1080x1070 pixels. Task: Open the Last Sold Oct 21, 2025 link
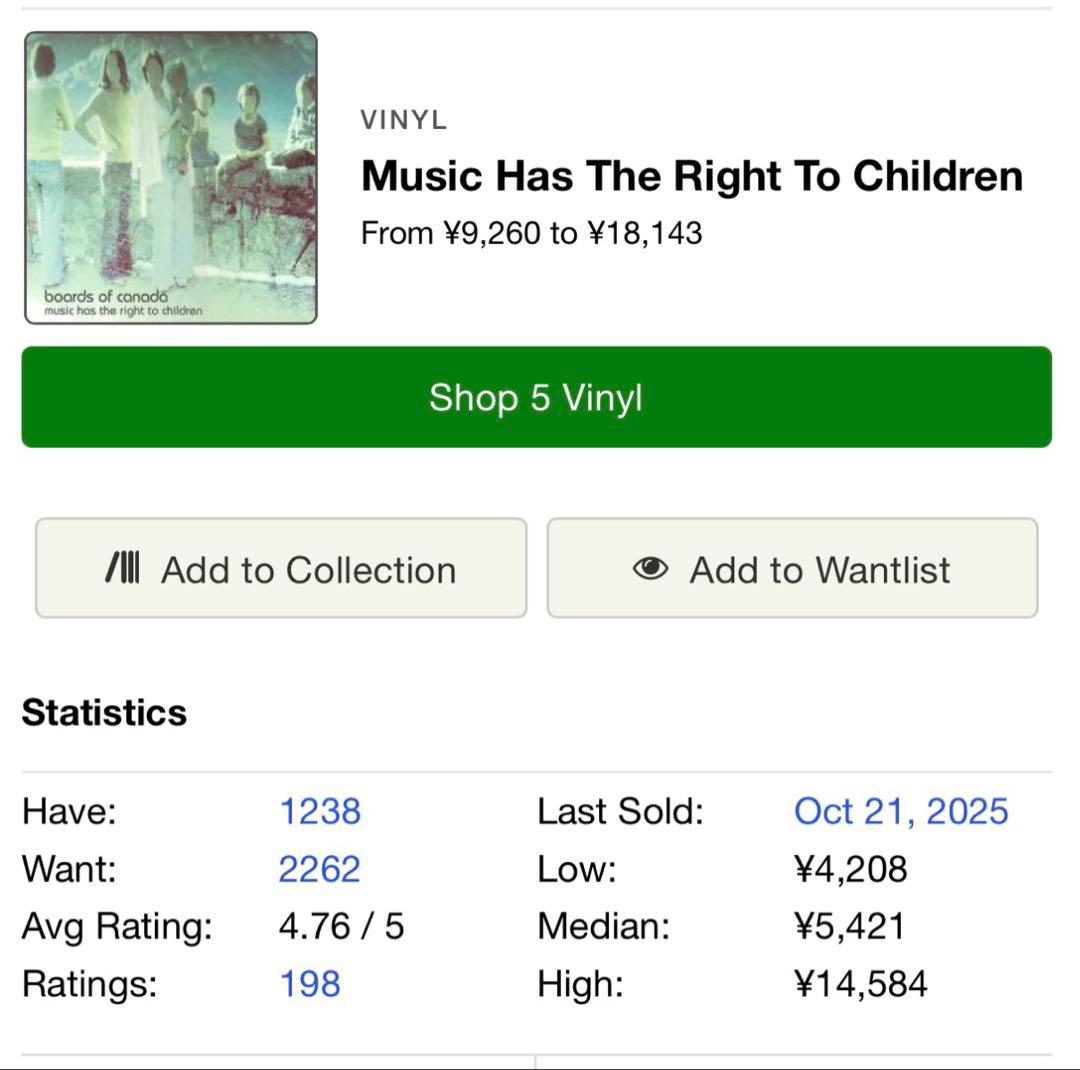(900, 811)
